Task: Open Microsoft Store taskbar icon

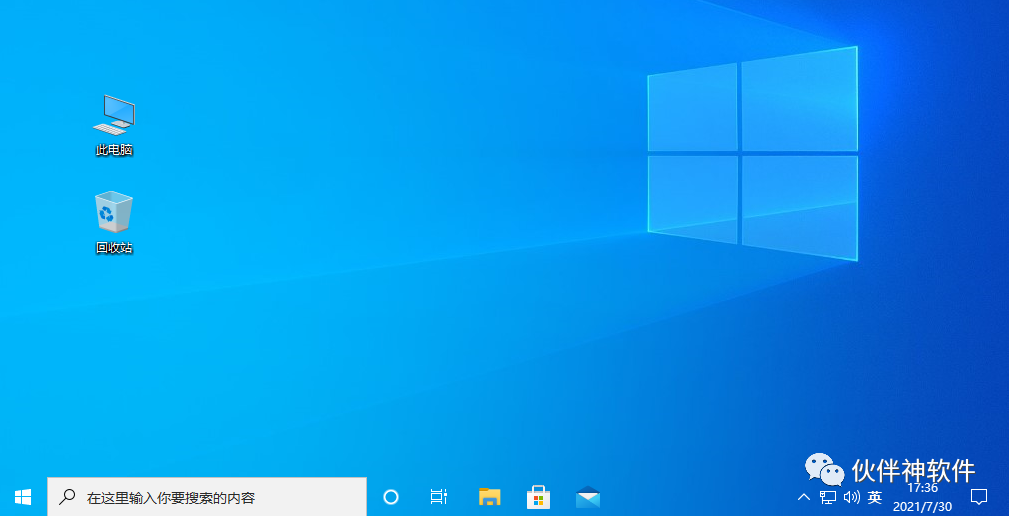Action: [539, 497]
